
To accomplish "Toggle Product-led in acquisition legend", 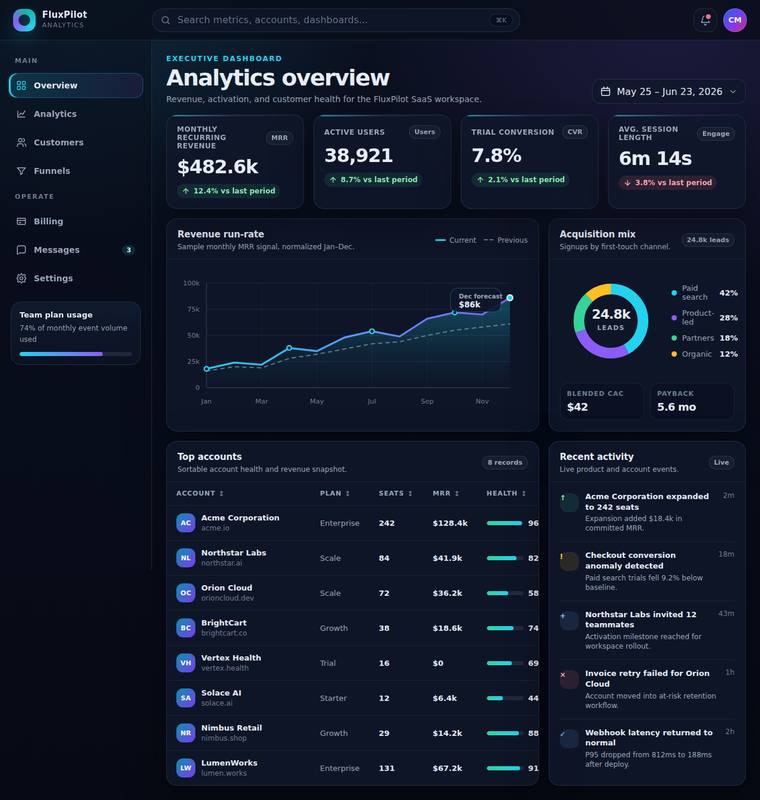I will (x=704, y=317).
